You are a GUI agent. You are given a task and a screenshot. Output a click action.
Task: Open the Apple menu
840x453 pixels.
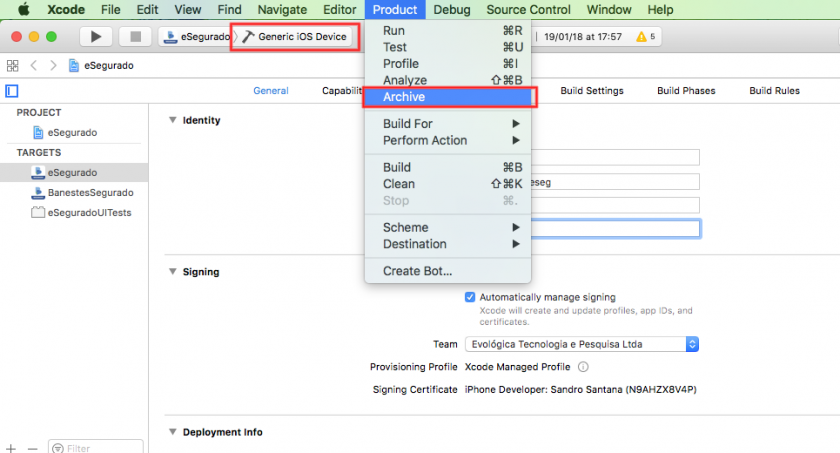pos(23,9)
